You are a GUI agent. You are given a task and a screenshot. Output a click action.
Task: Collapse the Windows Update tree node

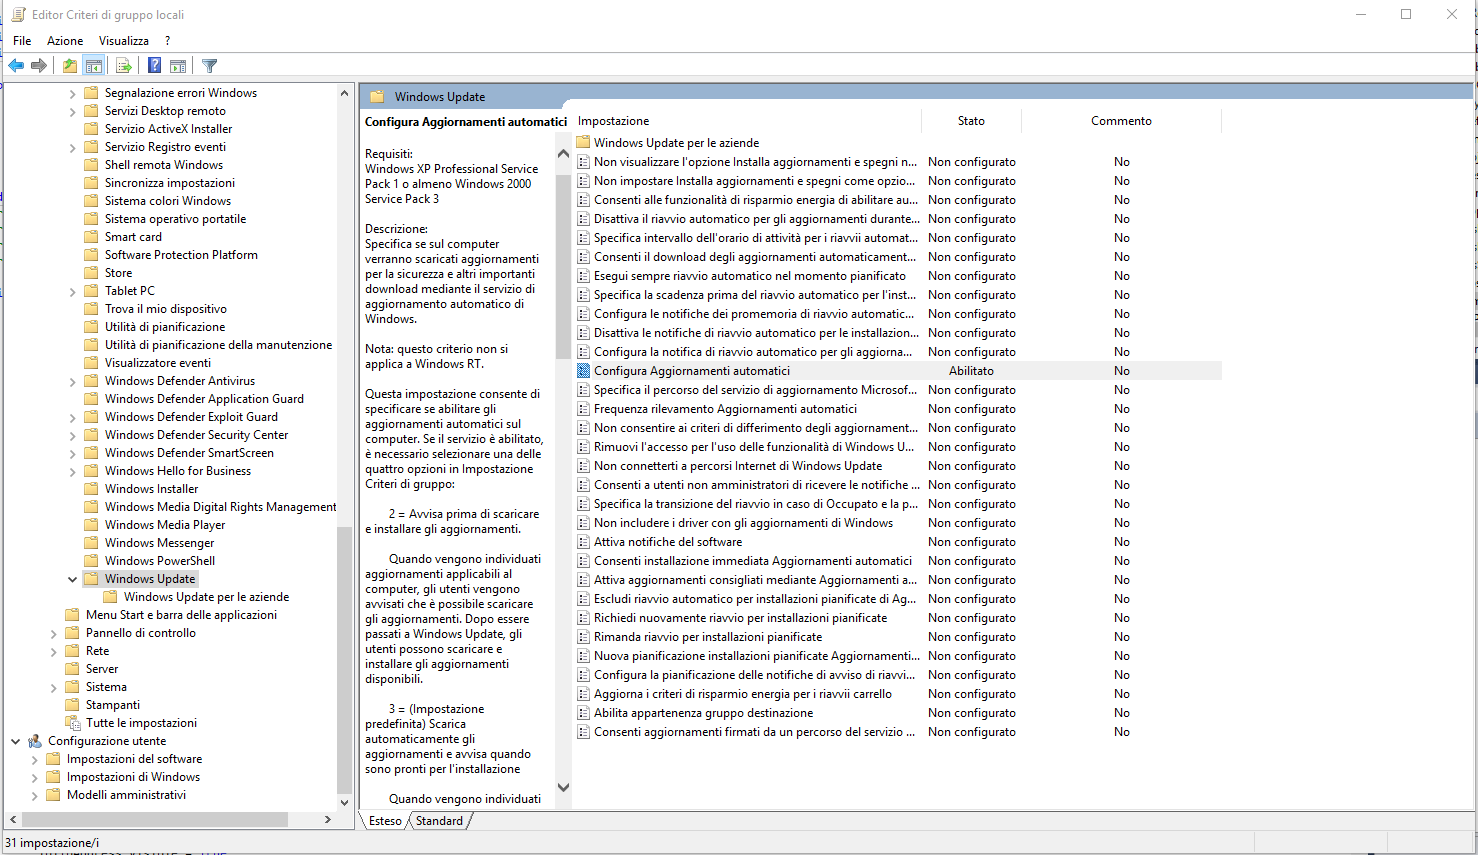[x=72, y=579]
